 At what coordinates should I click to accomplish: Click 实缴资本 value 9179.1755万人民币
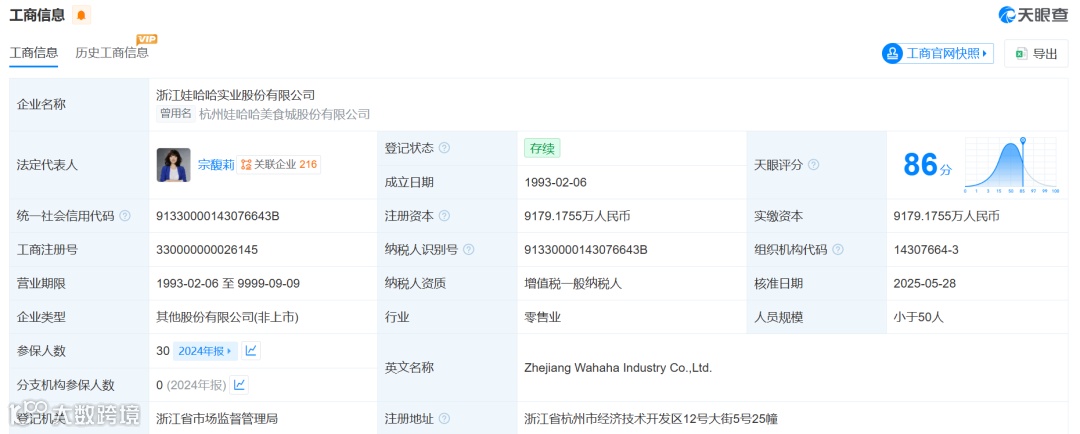coord(946,216)
